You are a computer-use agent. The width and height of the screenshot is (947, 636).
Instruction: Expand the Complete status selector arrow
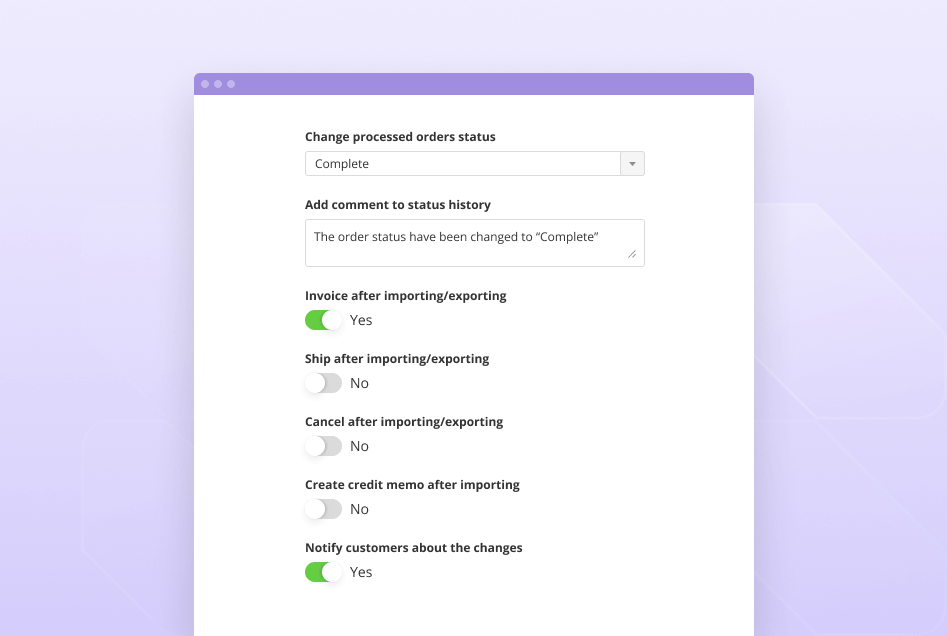[632, 163]
